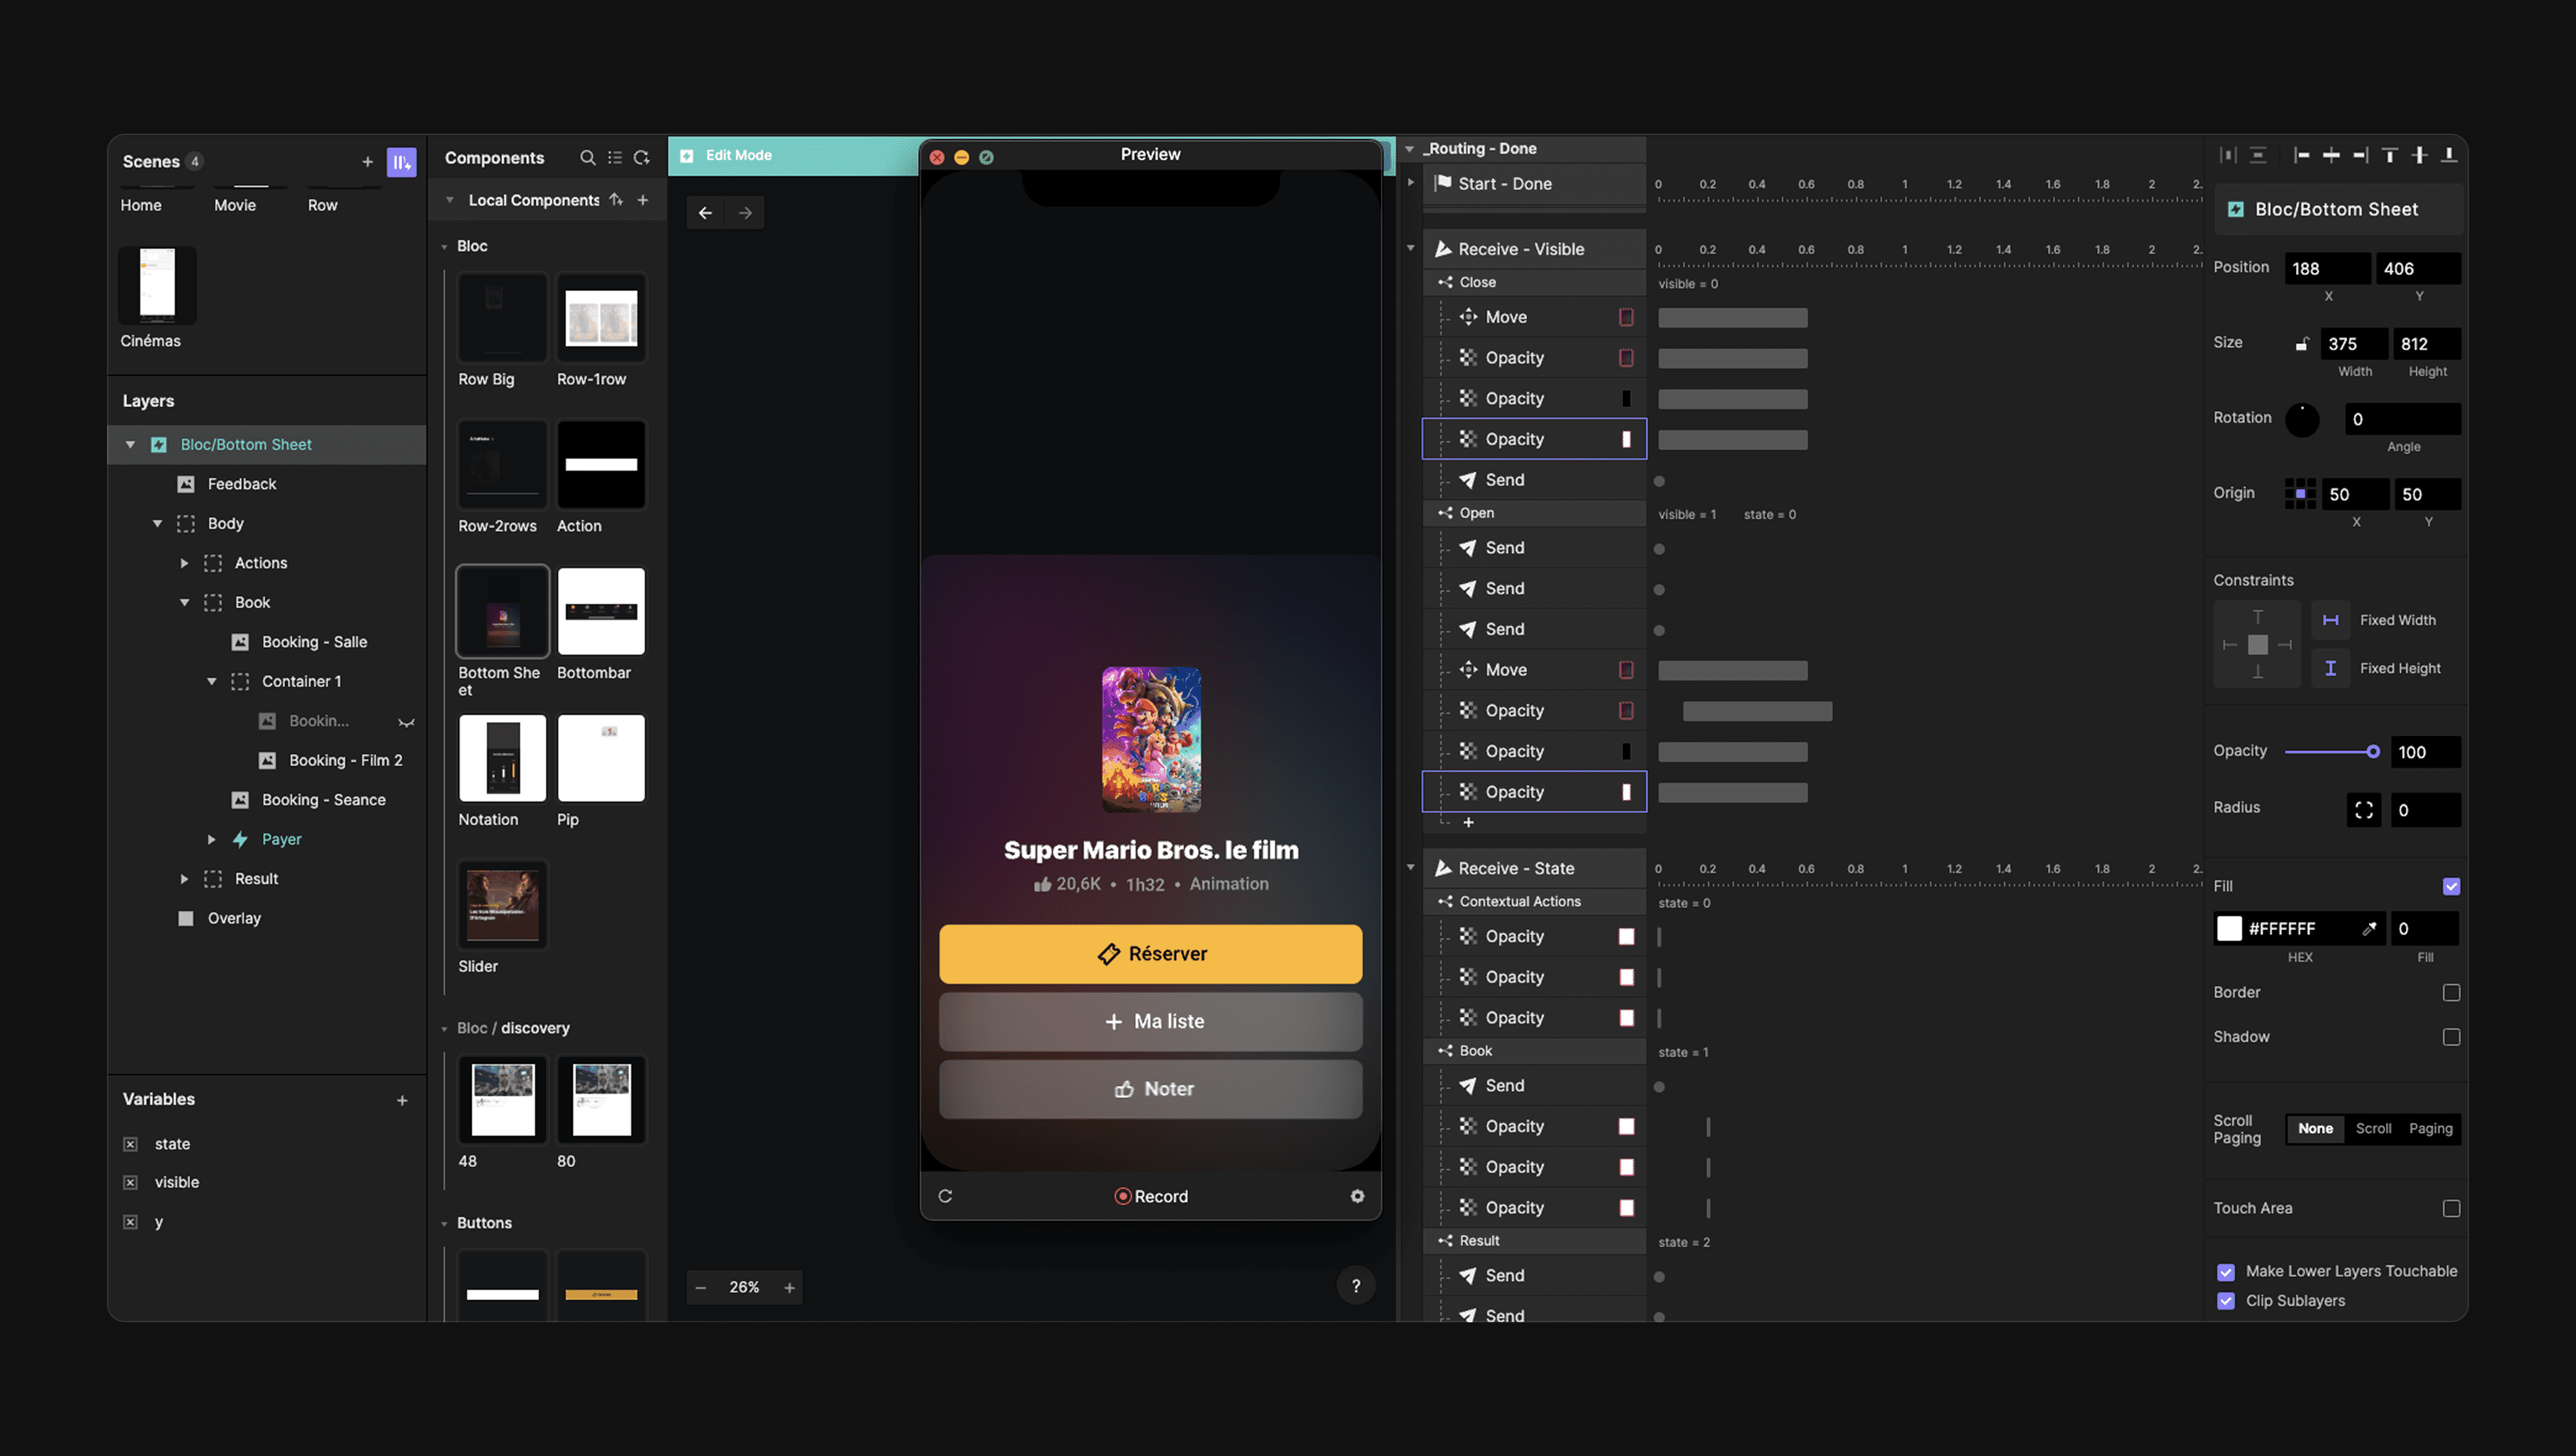The image size is (2576, 1456).
Task: Add a new variable with the plus icon
Action: 402,1100
